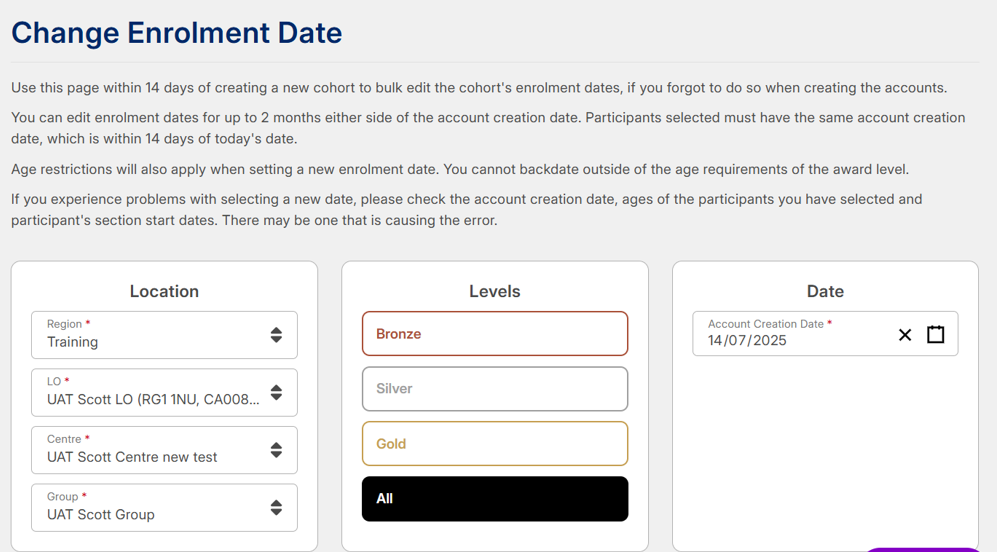Click the Centre field arrows icon

point(276,451)
